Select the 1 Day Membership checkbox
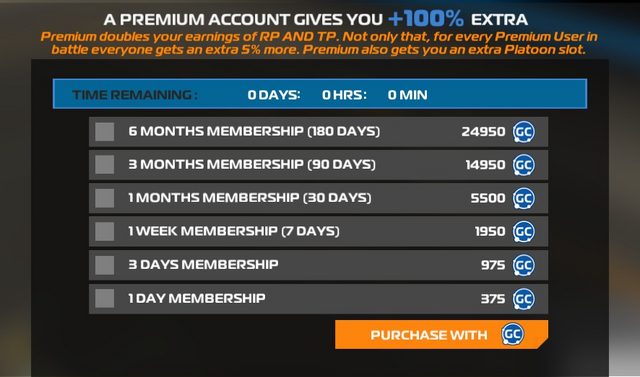Image resolution: width=640 pixels, height=377 pixels. tap(104, 299)
